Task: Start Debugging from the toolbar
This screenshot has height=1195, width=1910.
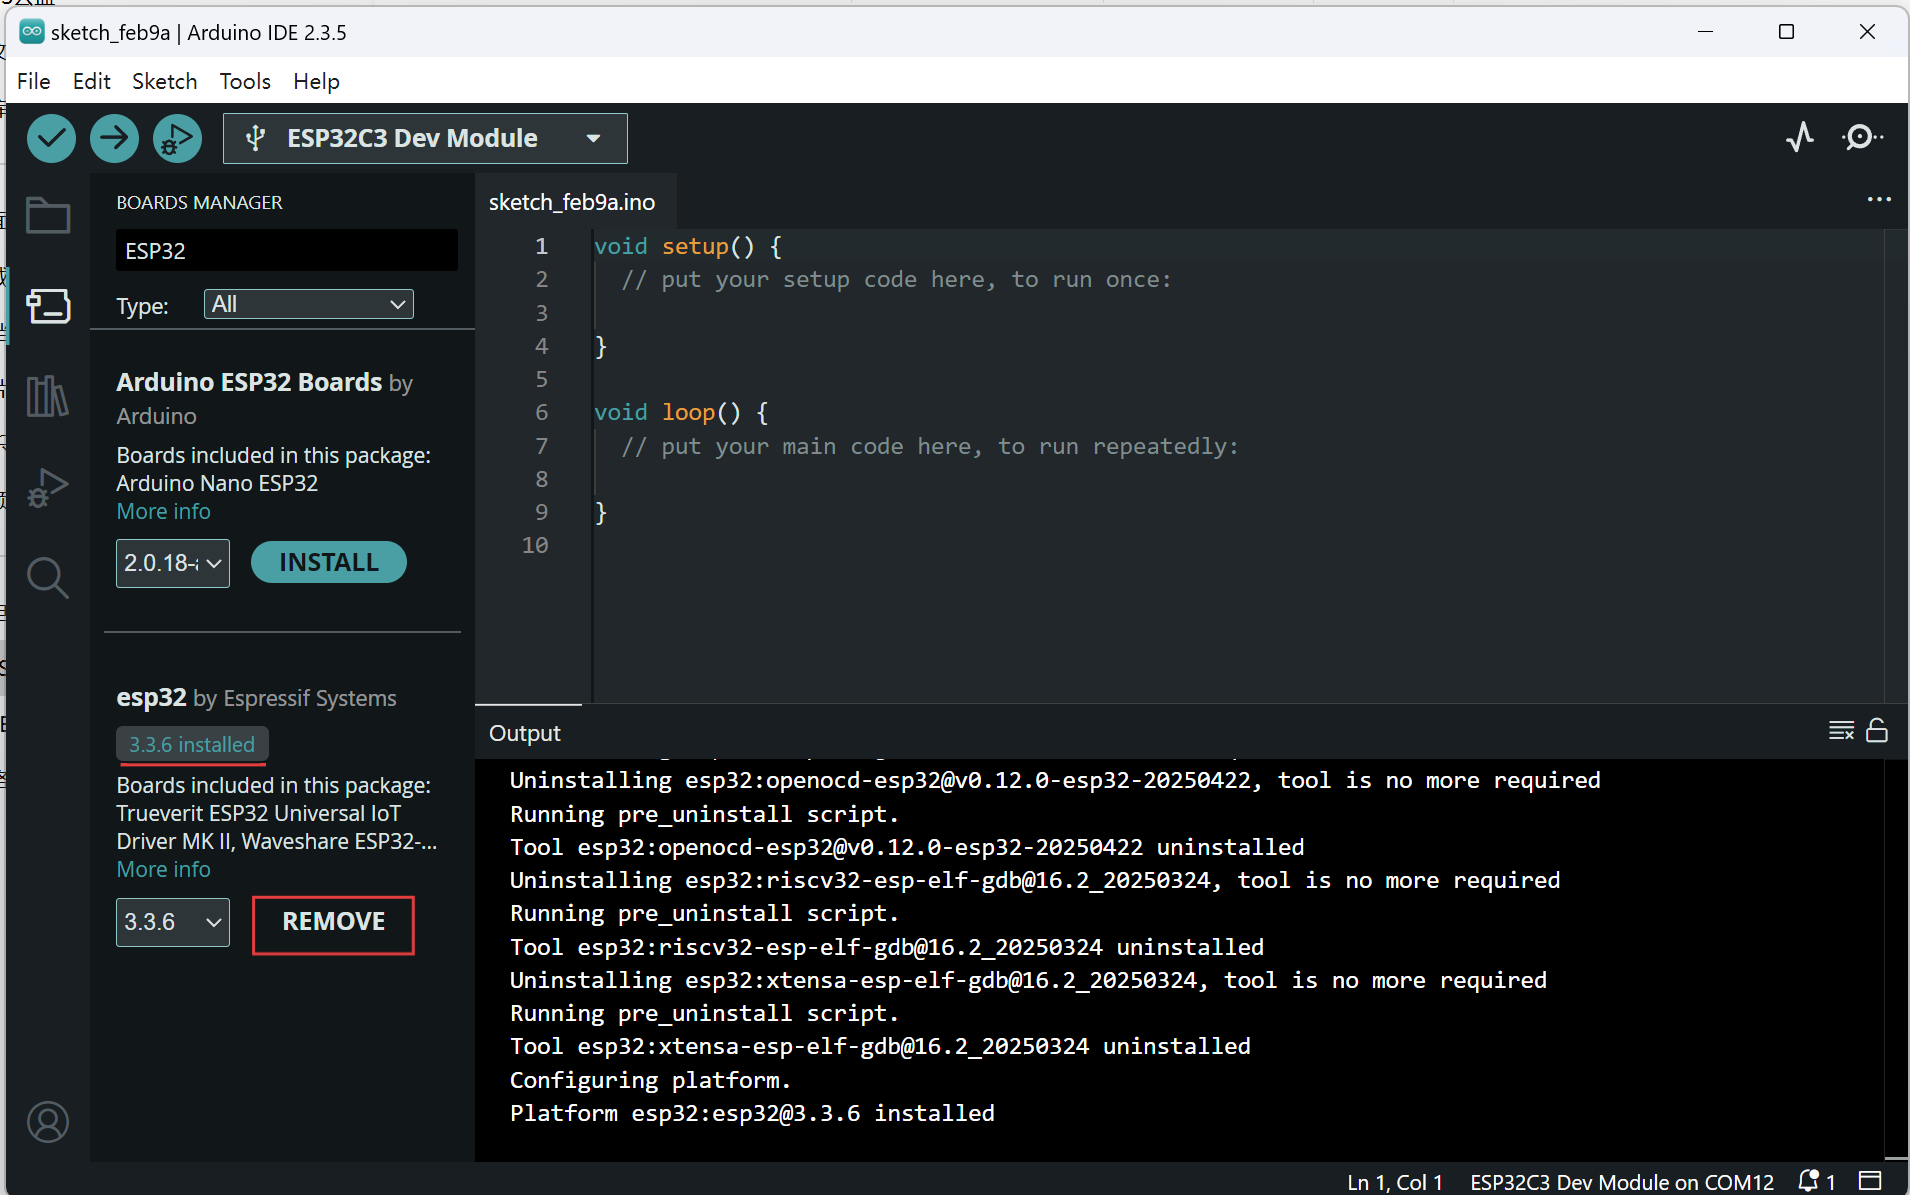Action: (177, 138)
